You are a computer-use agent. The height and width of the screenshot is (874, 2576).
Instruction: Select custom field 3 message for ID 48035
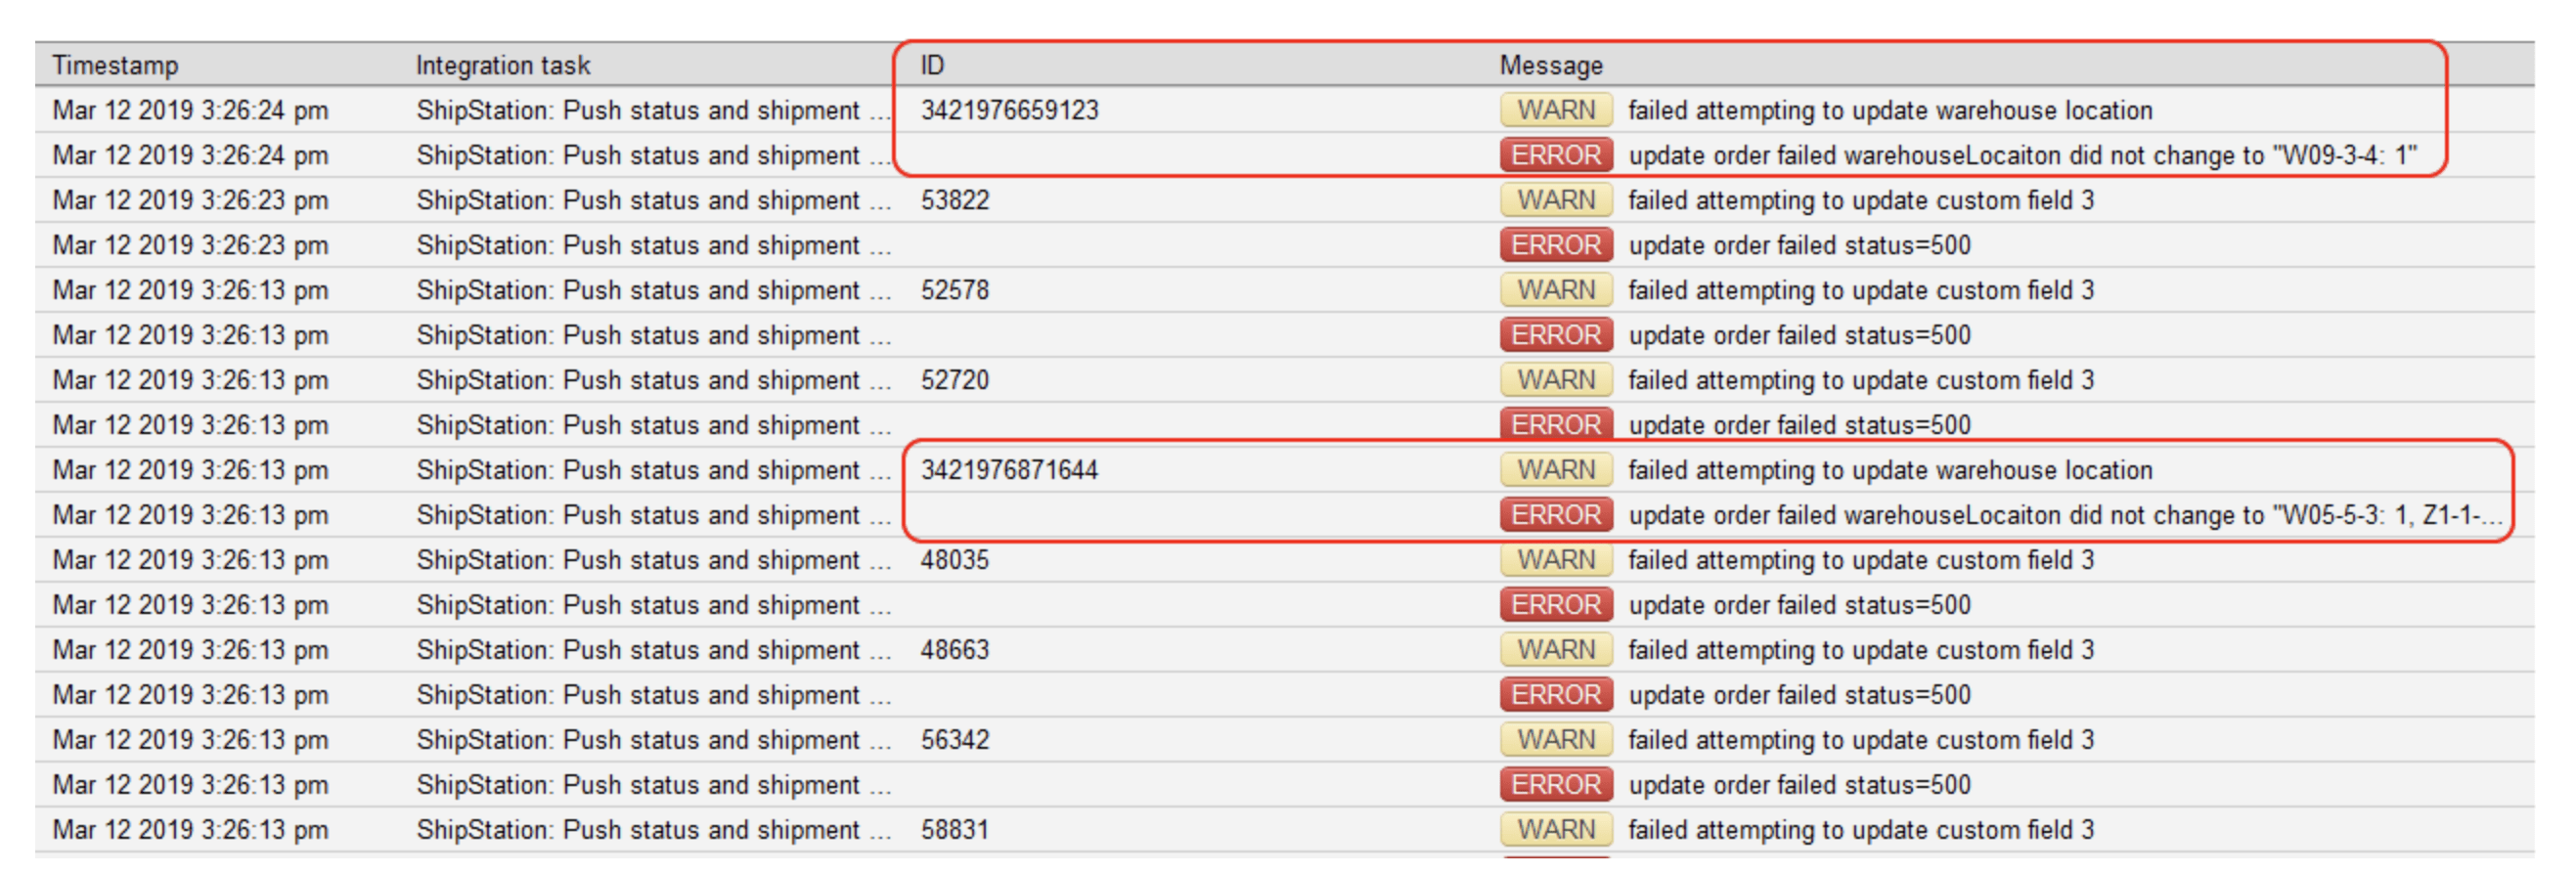[x=1861, y=560]
